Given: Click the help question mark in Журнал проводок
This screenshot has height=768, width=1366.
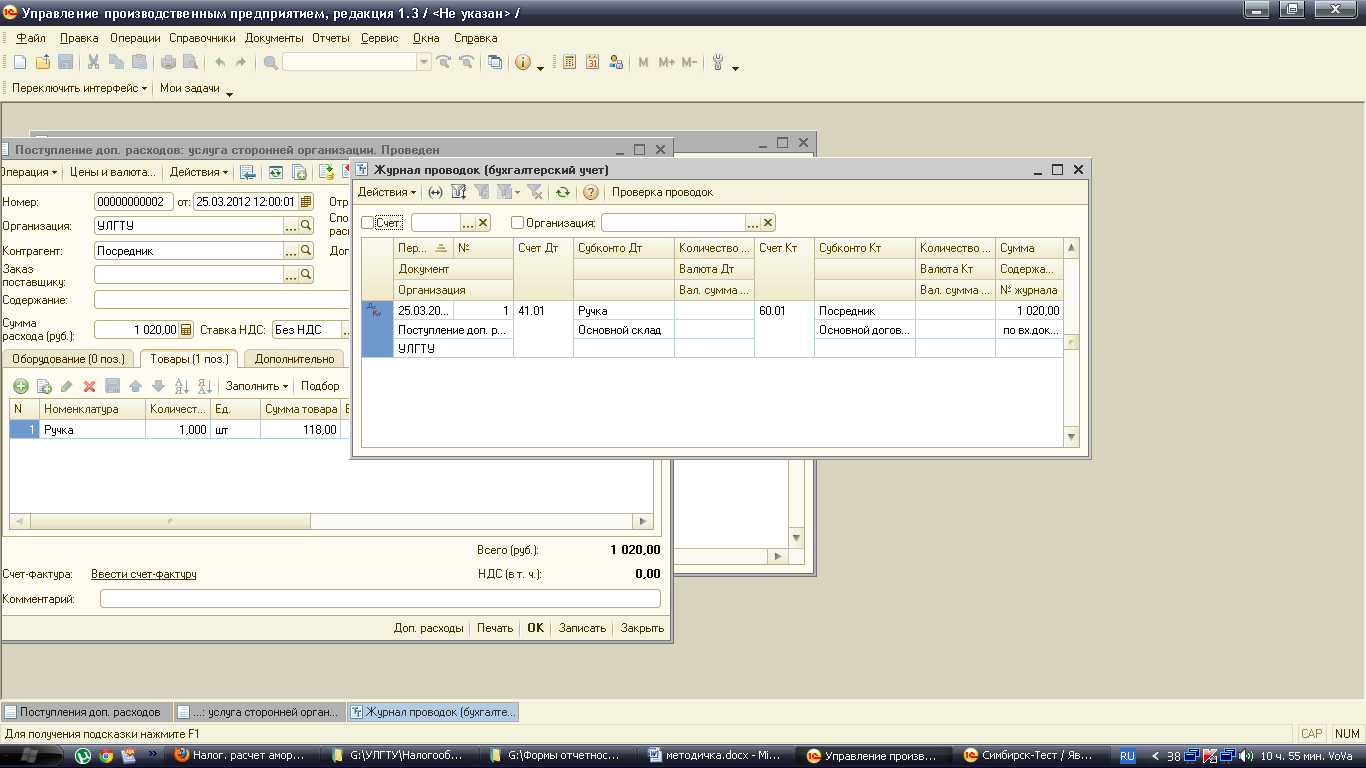Looking at the screenshot, I should 591,192.
